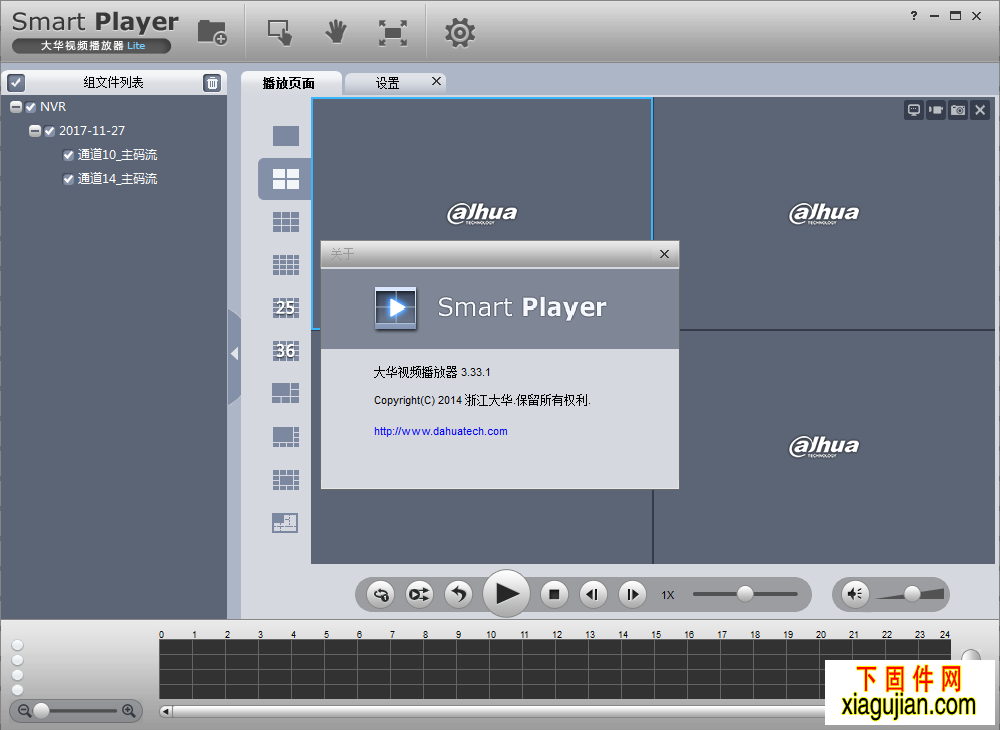Select four window grid layout

286,179
